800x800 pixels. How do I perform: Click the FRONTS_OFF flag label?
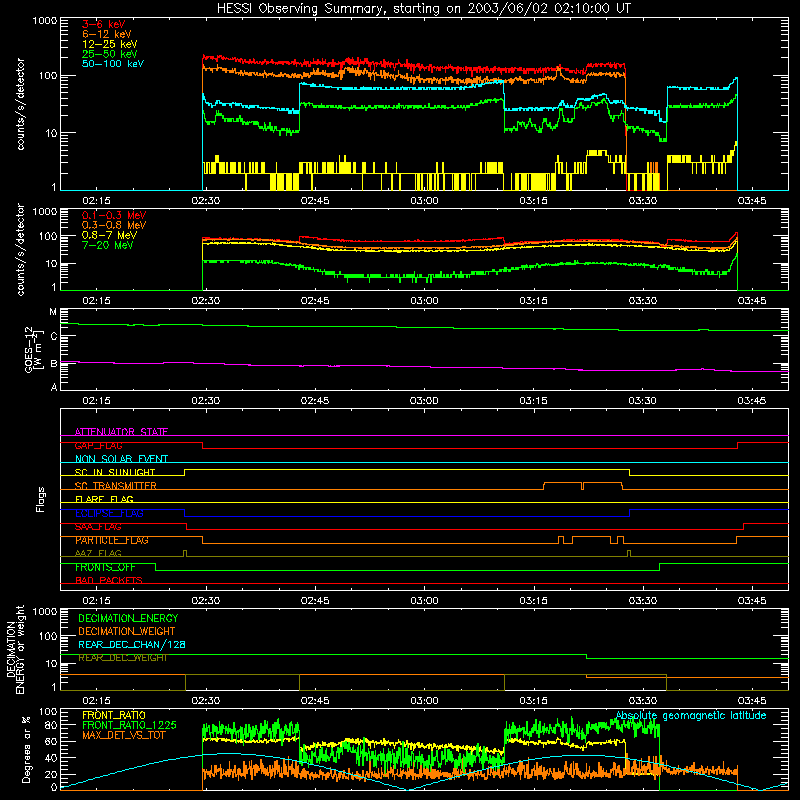[x=105, y=567]
